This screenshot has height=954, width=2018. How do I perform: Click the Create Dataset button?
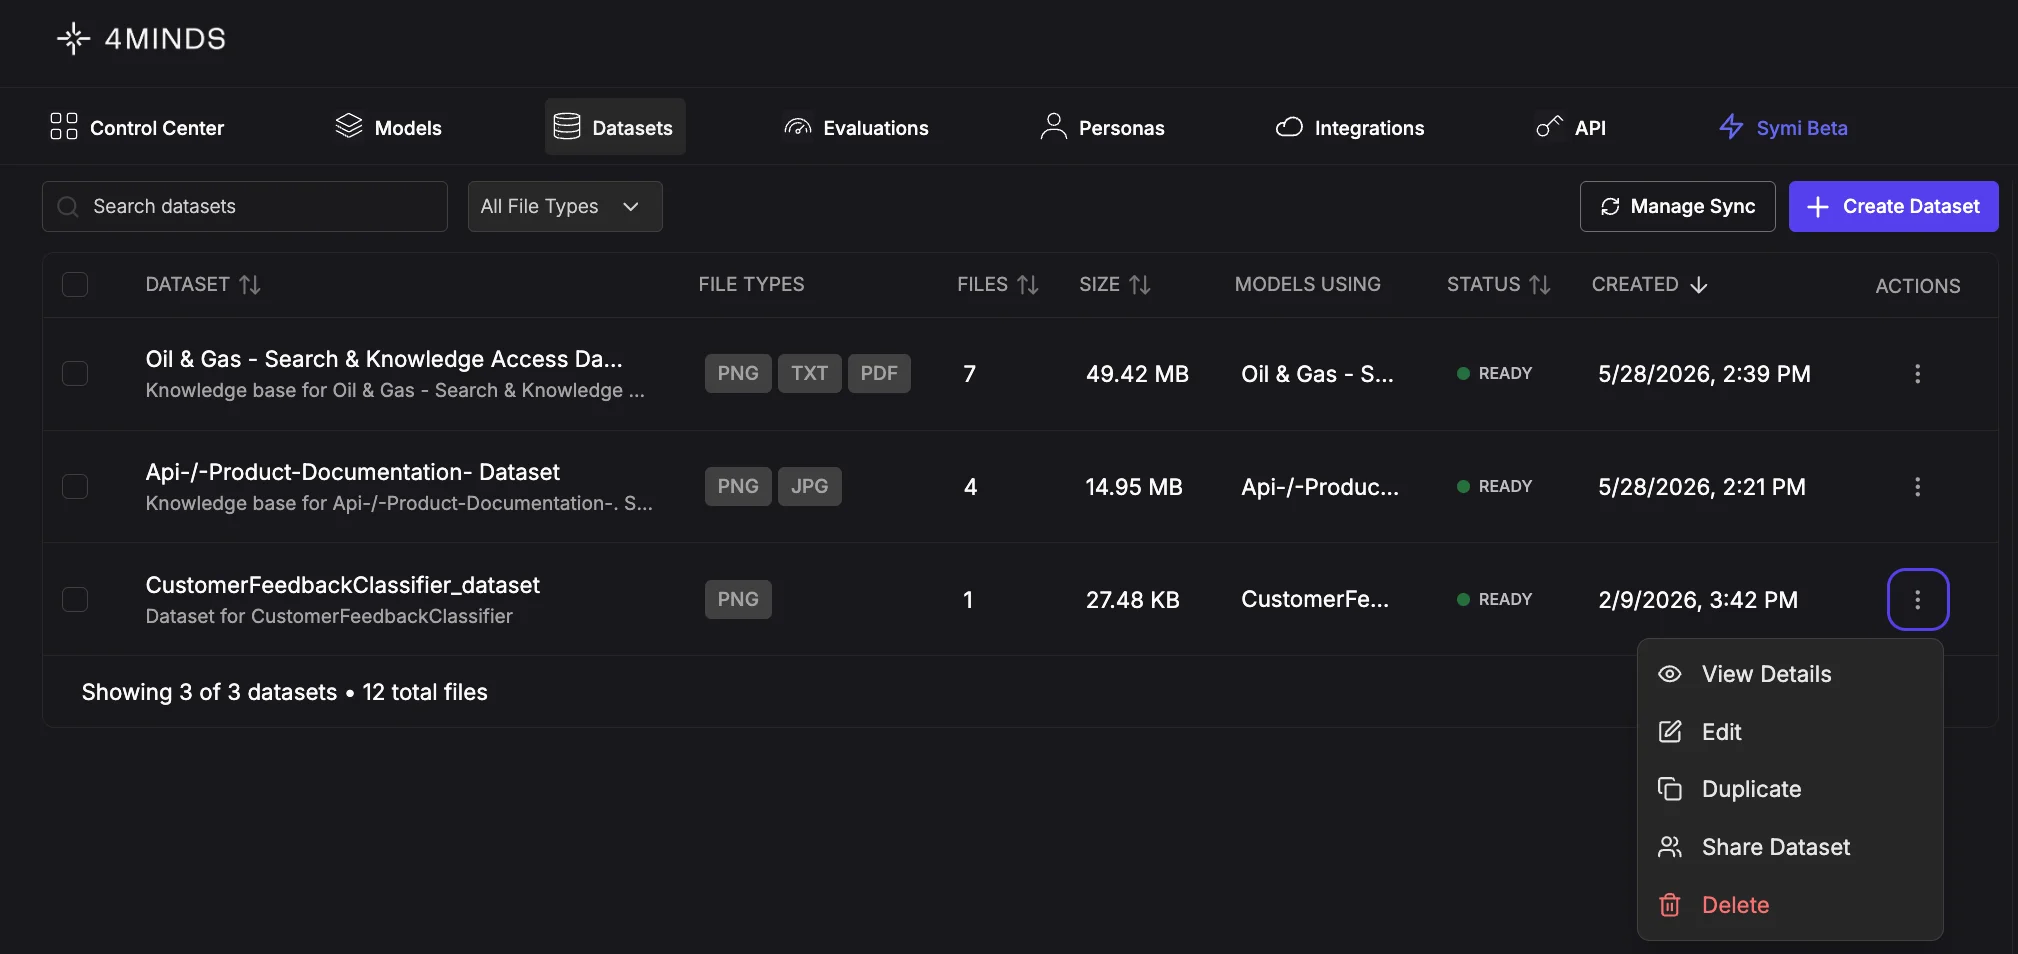click(x=1893, y=206)
